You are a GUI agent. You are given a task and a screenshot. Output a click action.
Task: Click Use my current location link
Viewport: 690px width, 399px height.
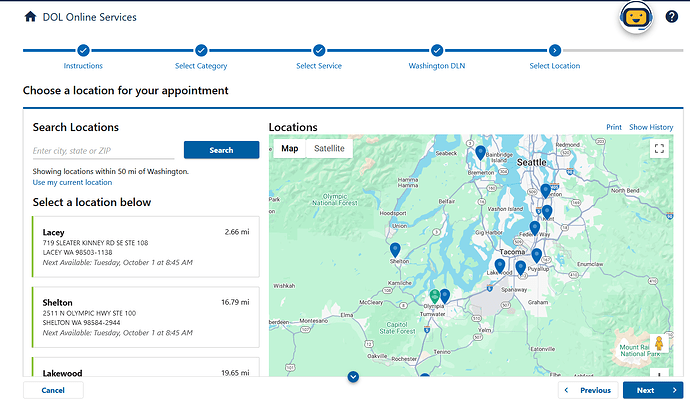point(72,182)
